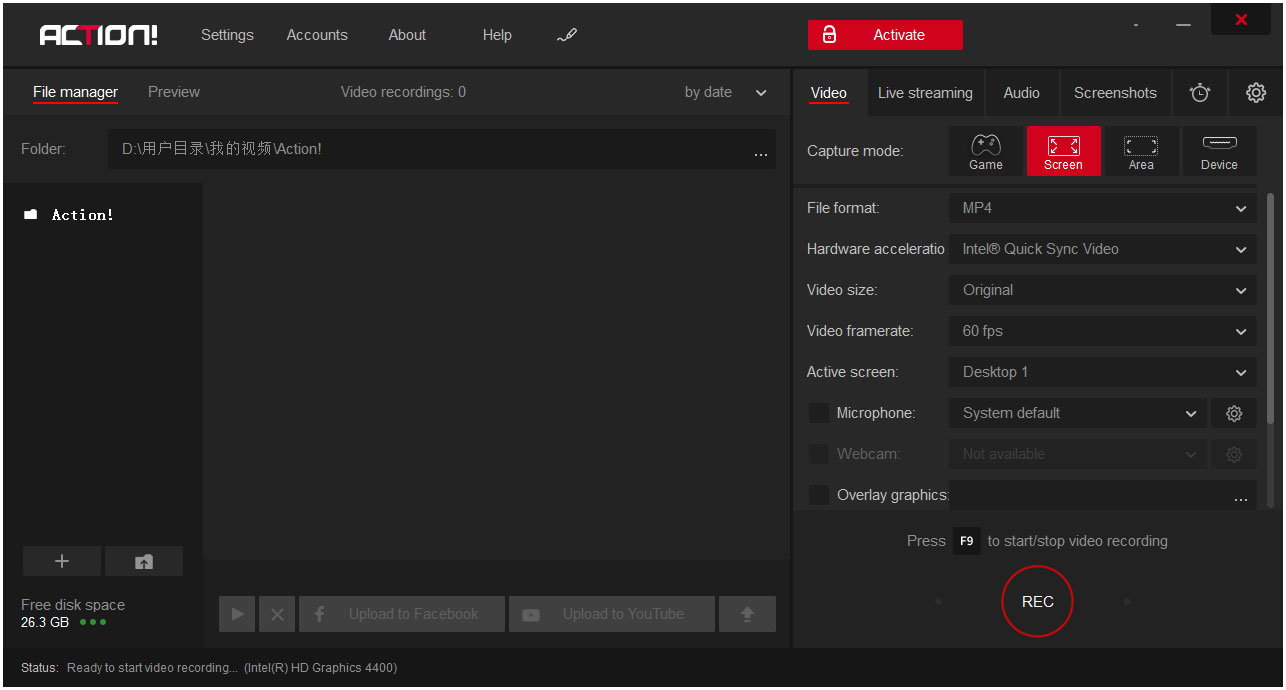1286x690 pixels.
Task: Click Upload to Facebook button
Action: (x=402, y=614)
